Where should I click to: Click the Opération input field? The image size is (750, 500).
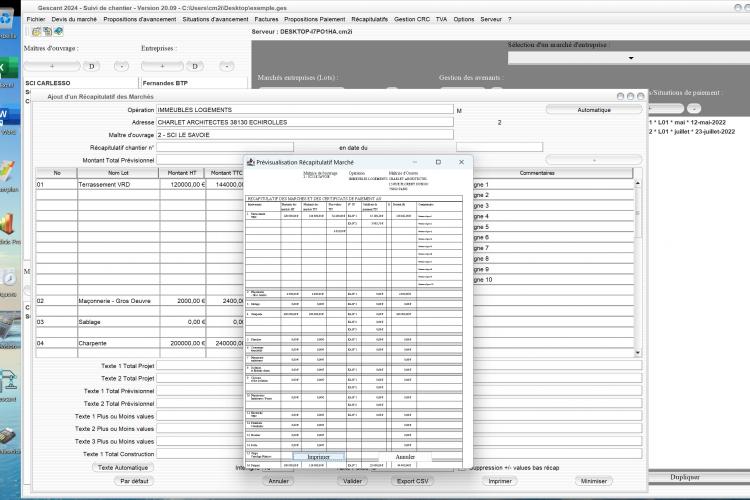(305, 110)
